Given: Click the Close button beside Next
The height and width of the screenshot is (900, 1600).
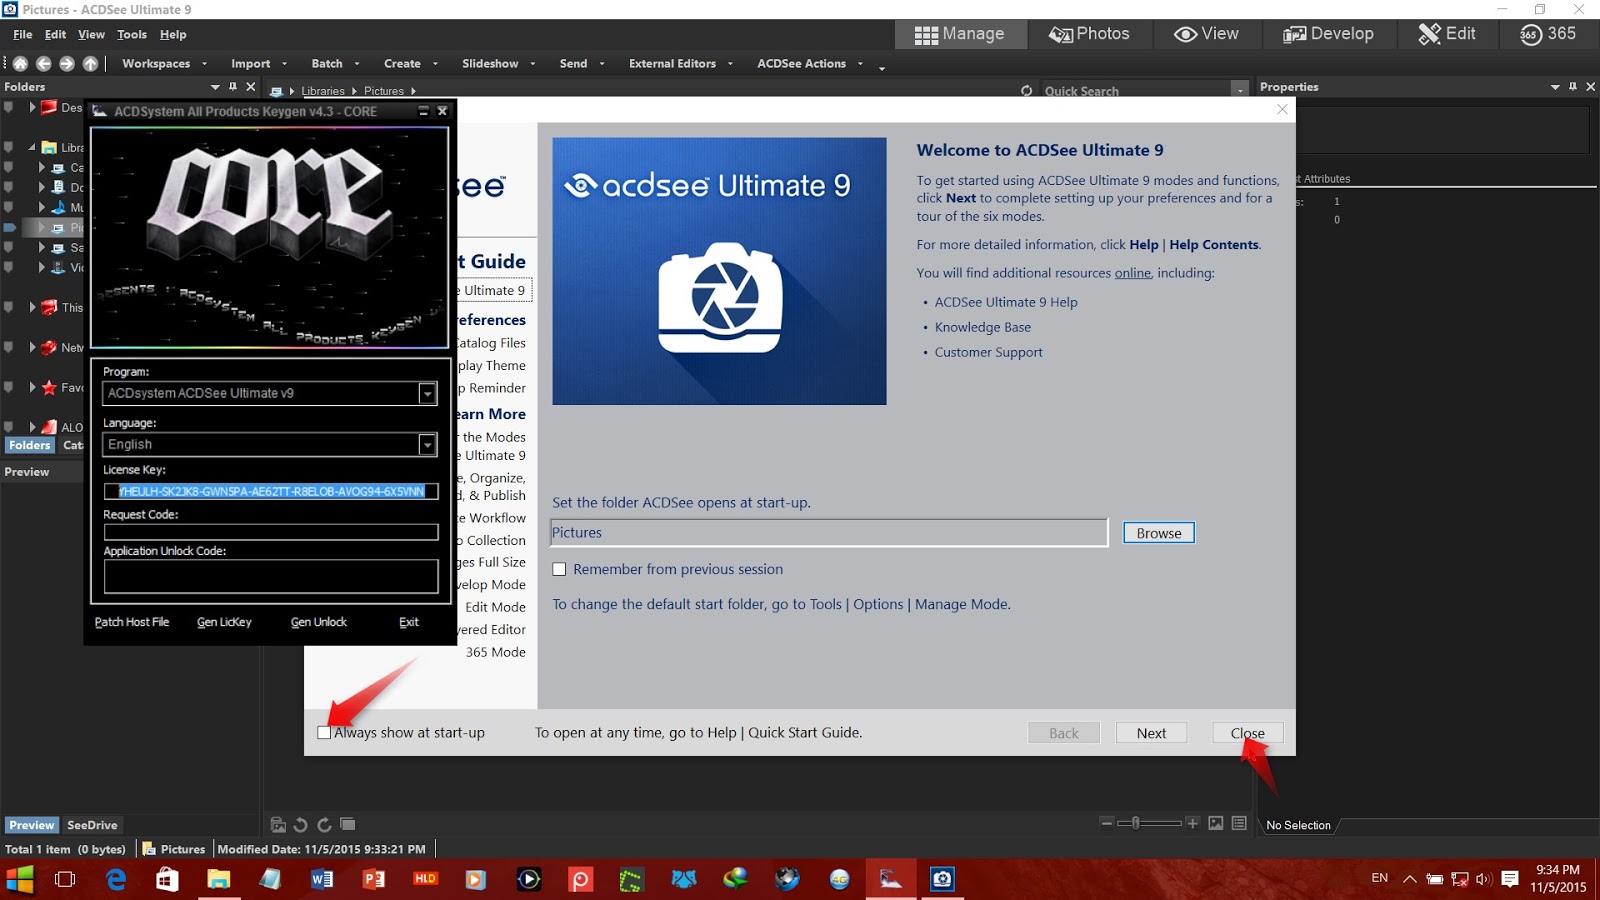Looking at the screenshot, I should (1247, 733).
